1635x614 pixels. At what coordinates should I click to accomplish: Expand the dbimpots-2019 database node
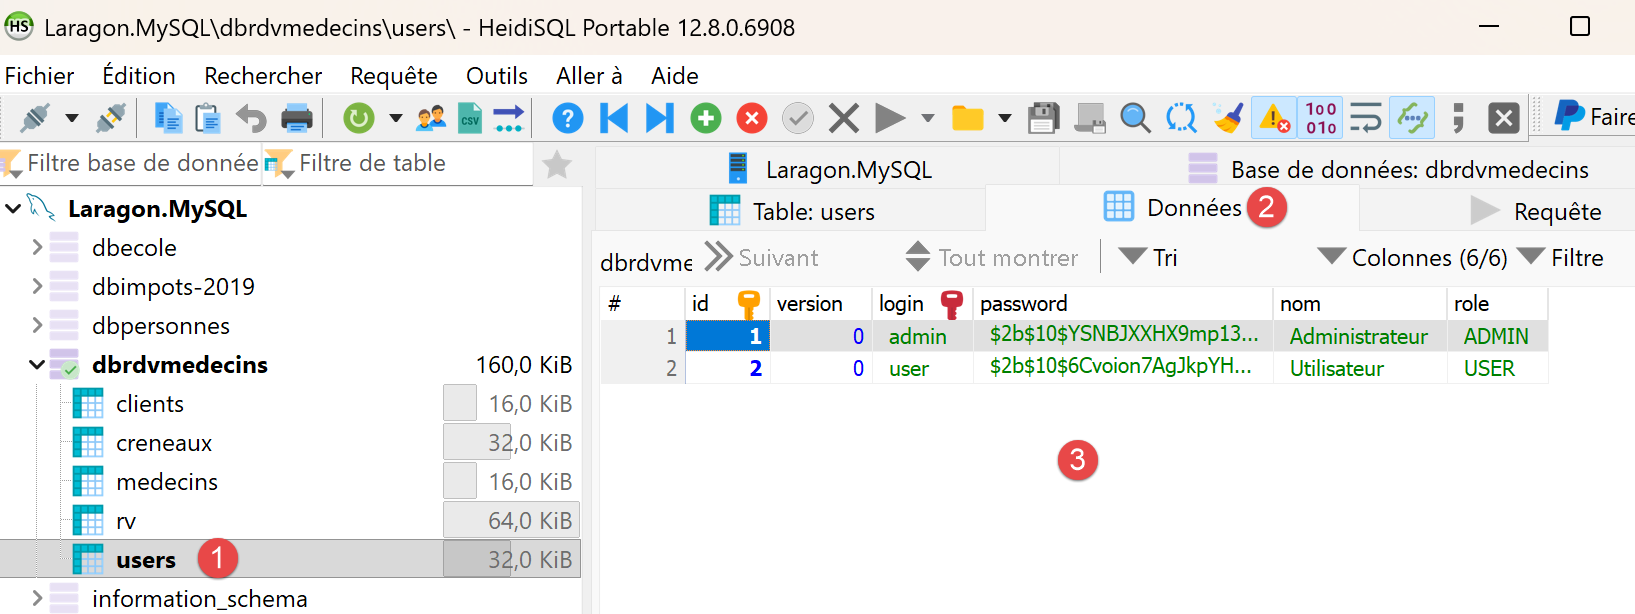[37, 286]
